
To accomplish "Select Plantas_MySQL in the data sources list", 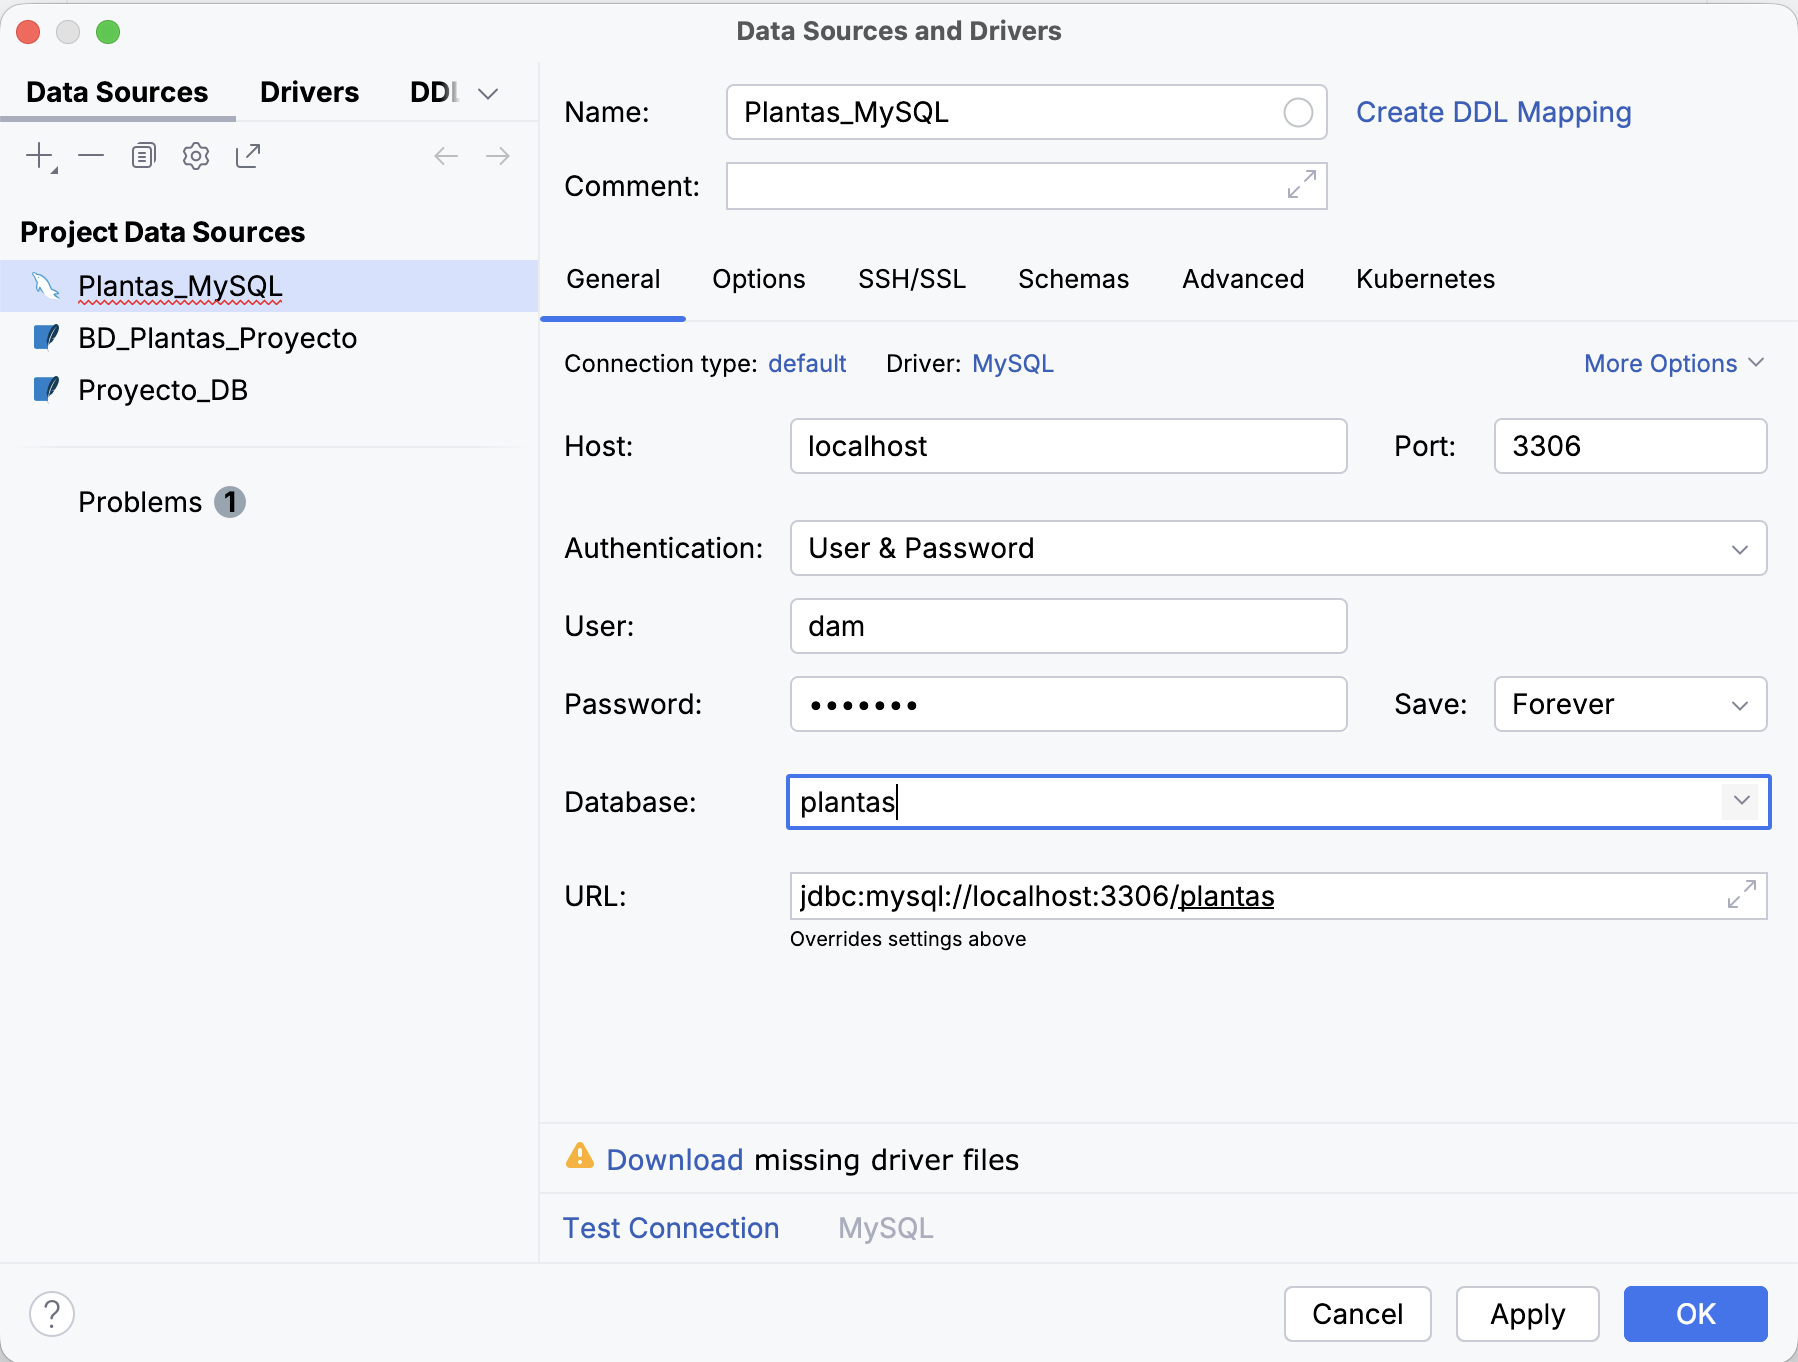I will pyautogui.click(x=269, y=286).
